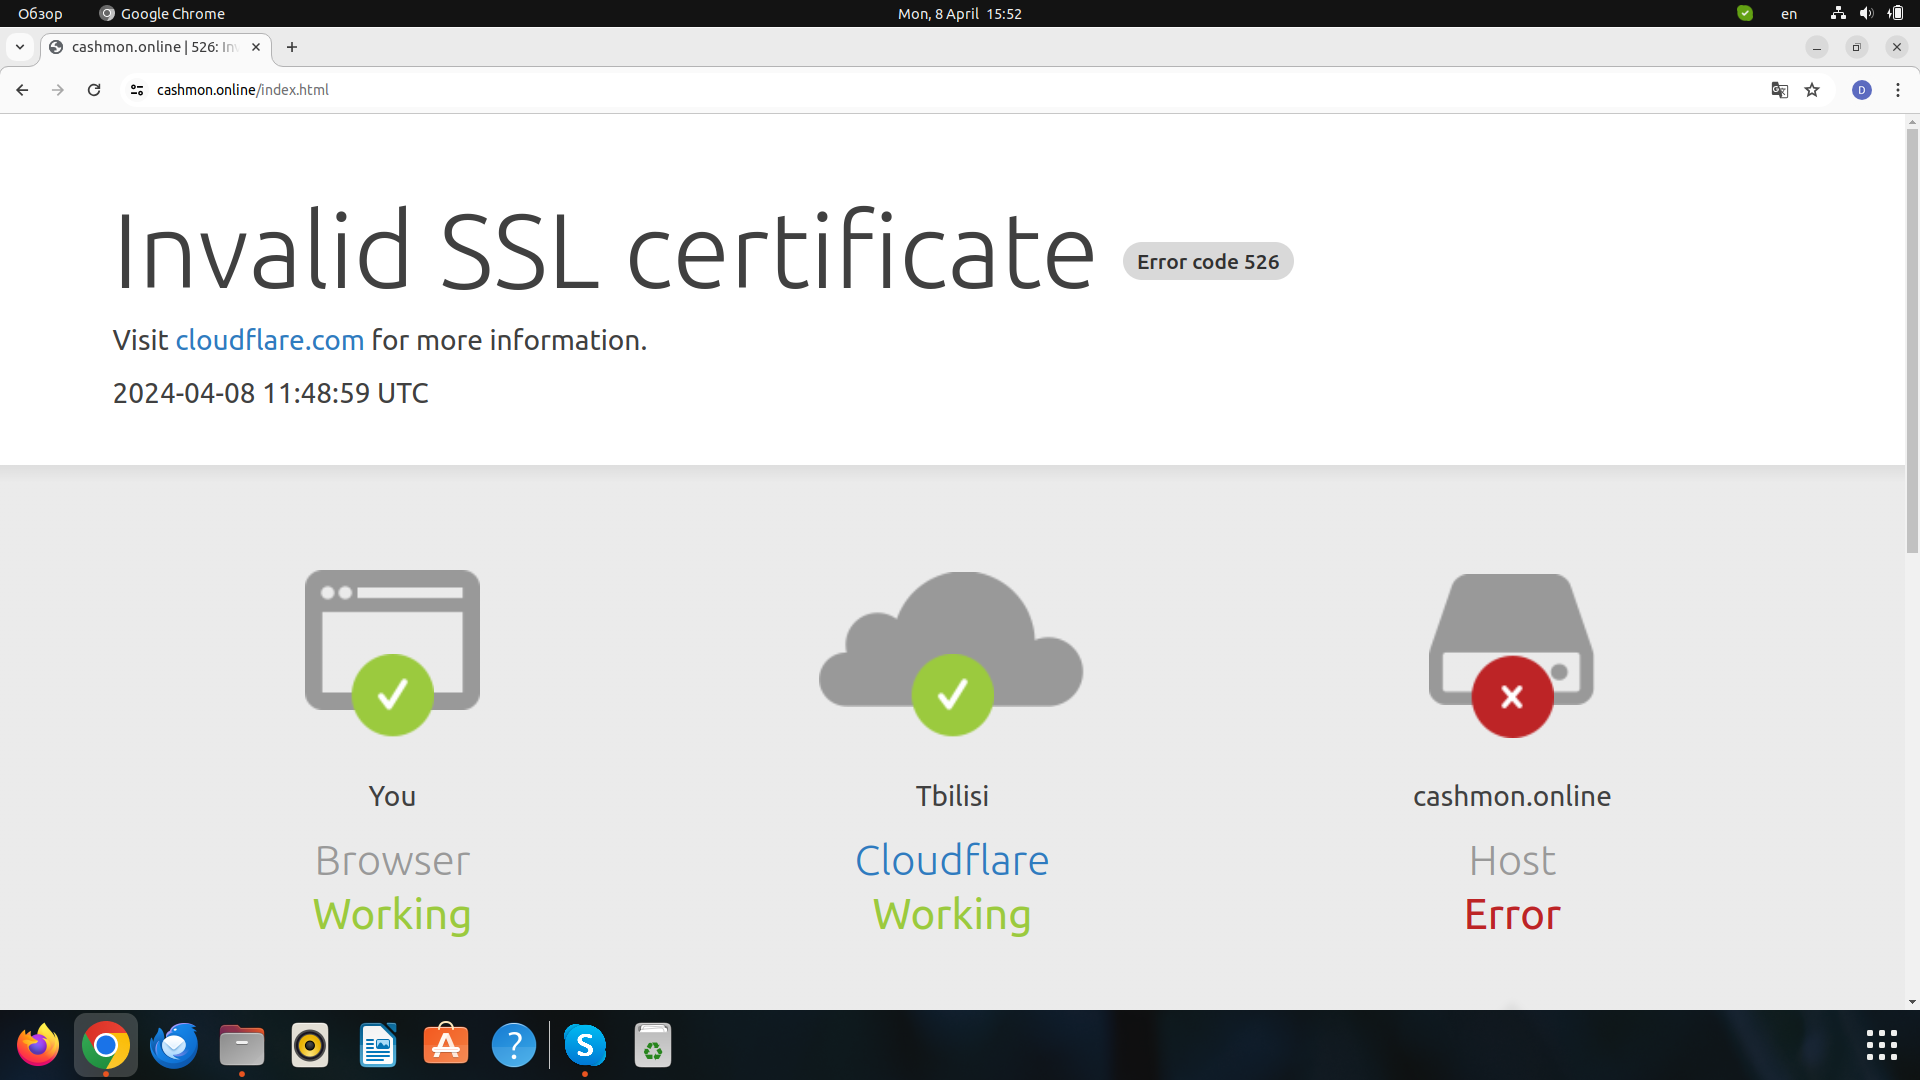
Task: Open the system status menu with volume icon
Action: pyautogui.click(x=1866, y=14)
